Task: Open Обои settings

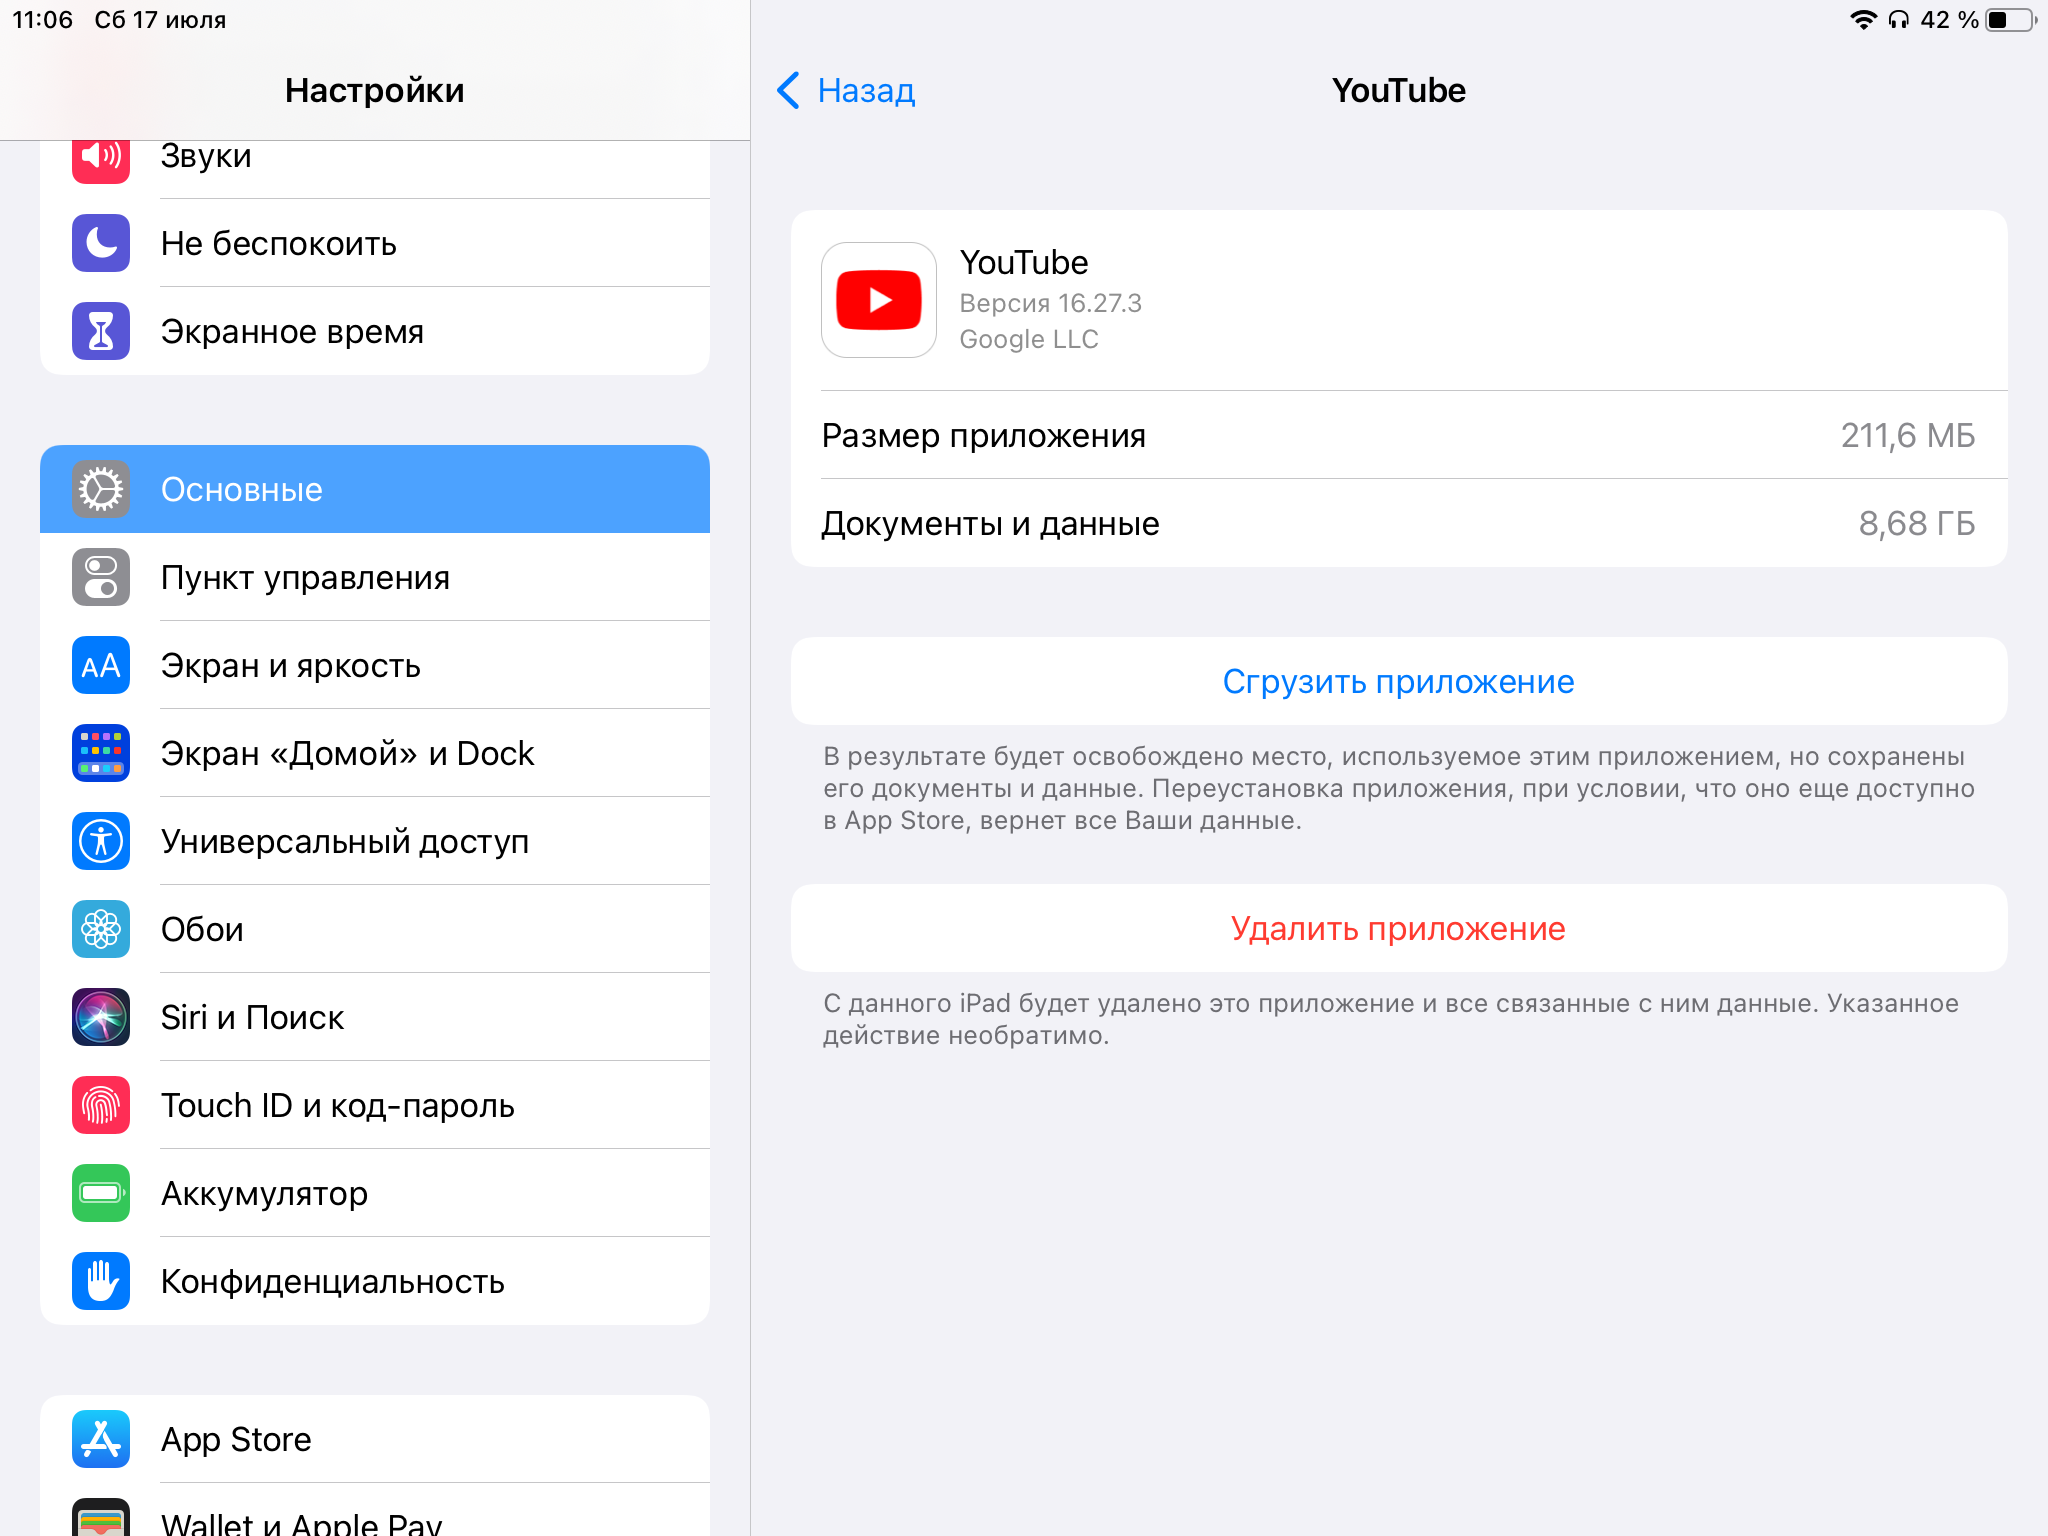Action: point(375,929)
